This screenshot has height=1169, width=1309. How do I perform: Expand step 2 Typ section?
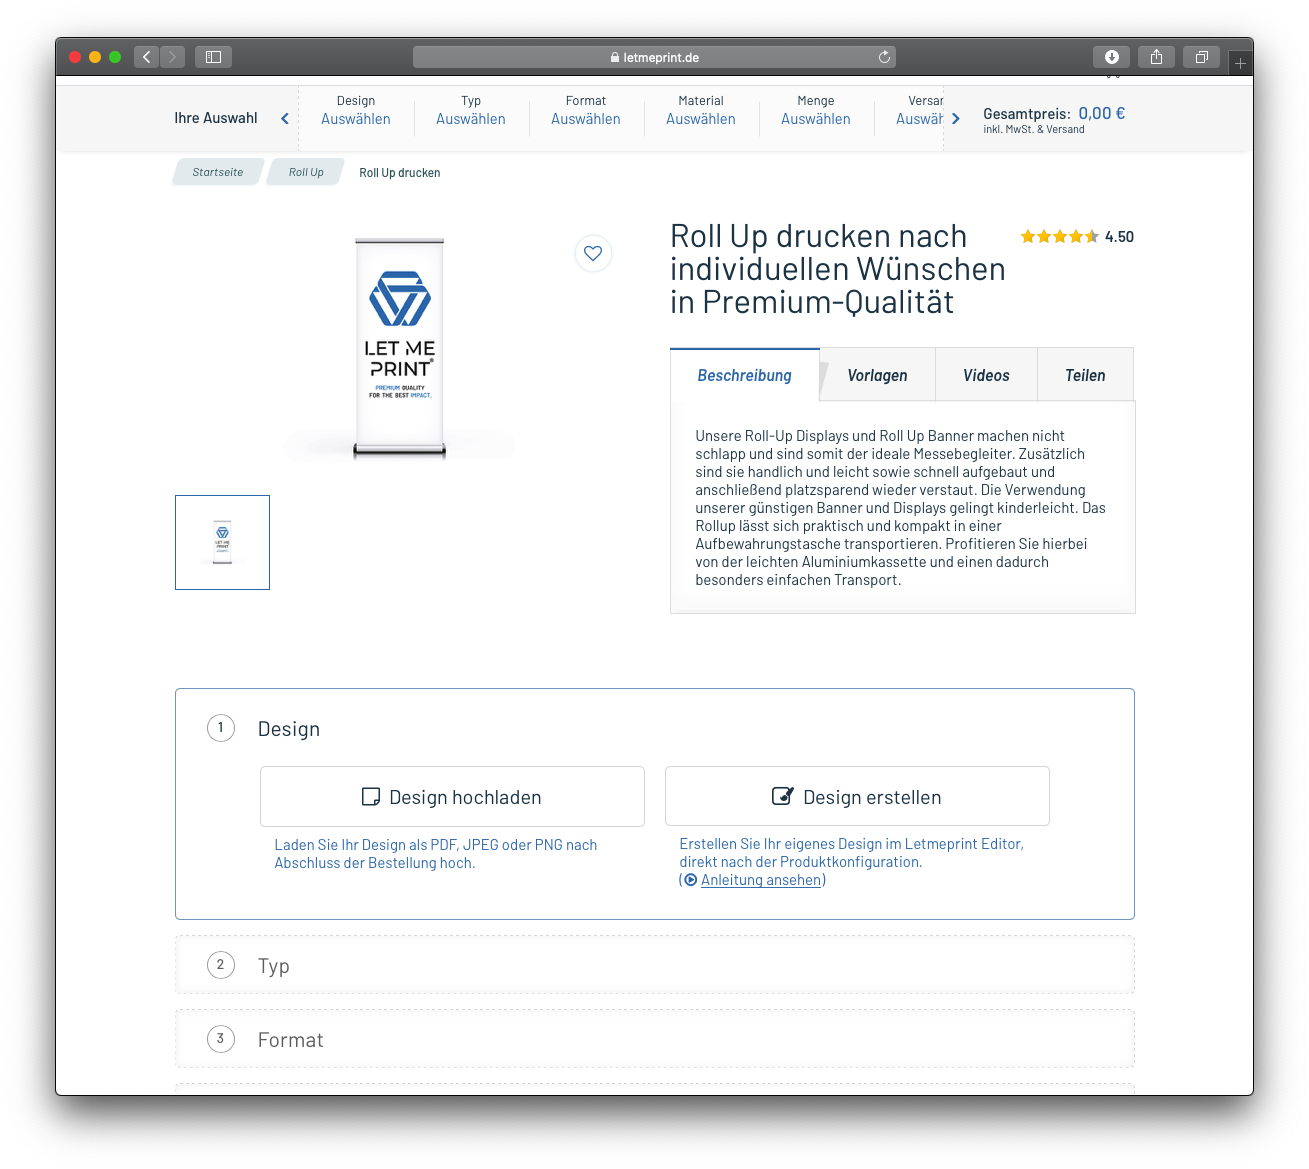(x=655, y=965)
